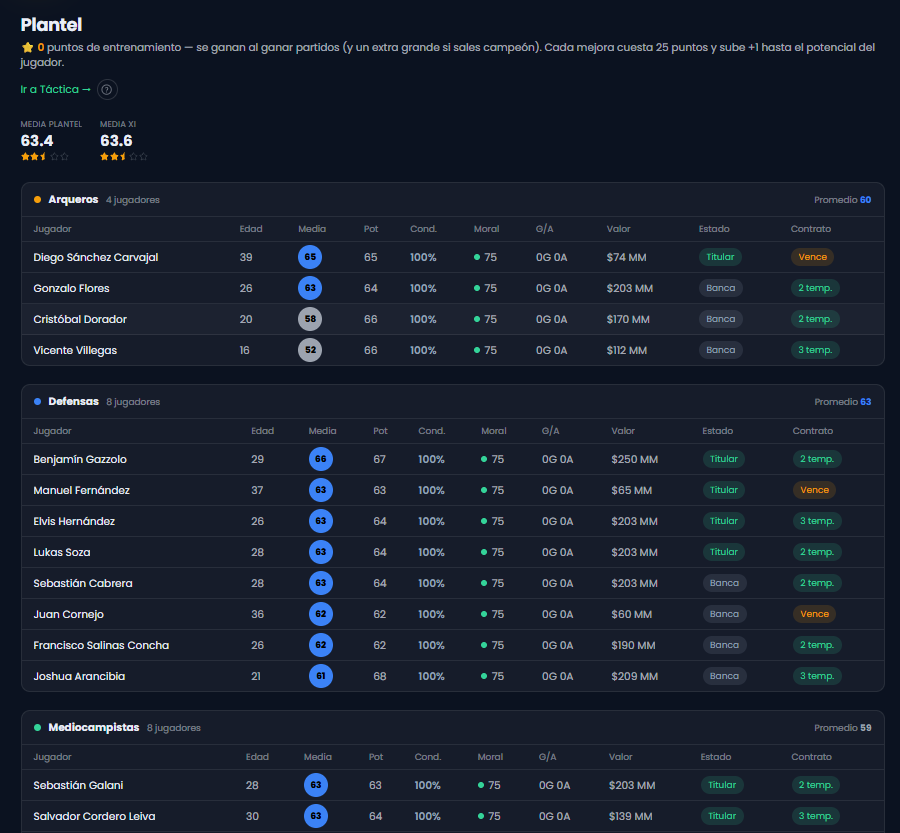Select the Defensas section heading
Image resolution: width=900 pixels, height=833 pixels.
pos(73,402)
